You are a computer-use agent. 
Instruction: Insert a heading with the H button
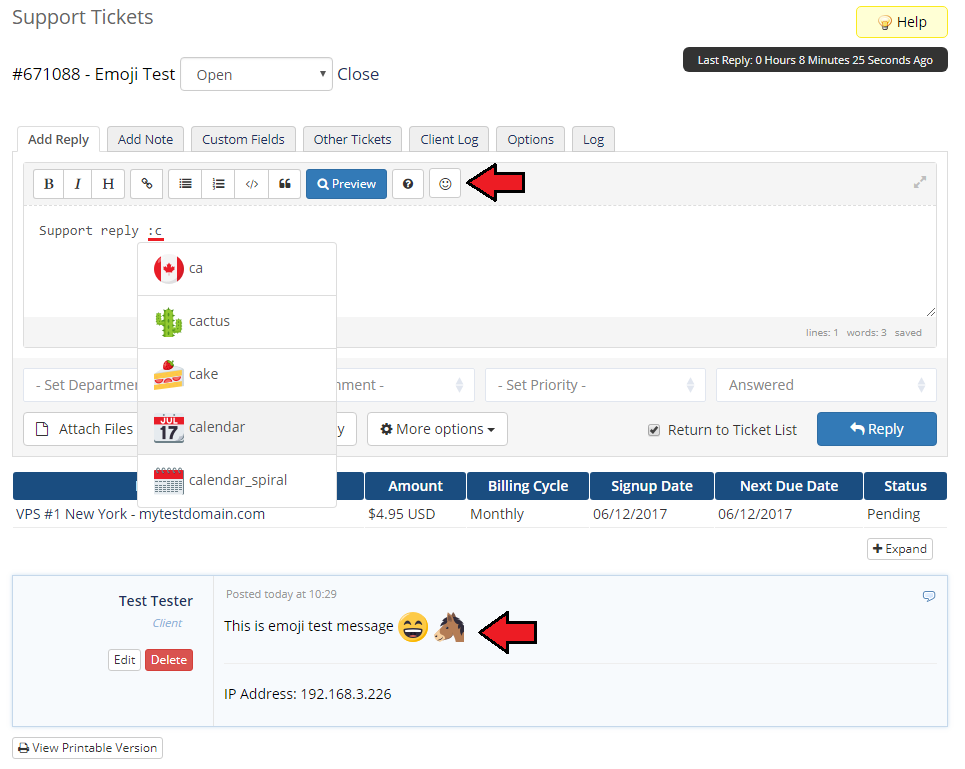tap(108, 184)
